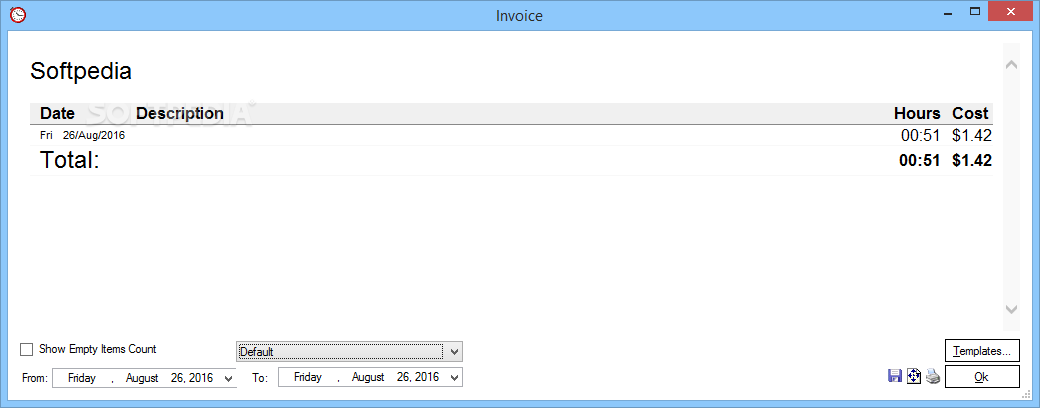Click the 26/Aug/2016 date entry
The width and height of the screenshot is (1040, 408).
click(x=94, y=135)
